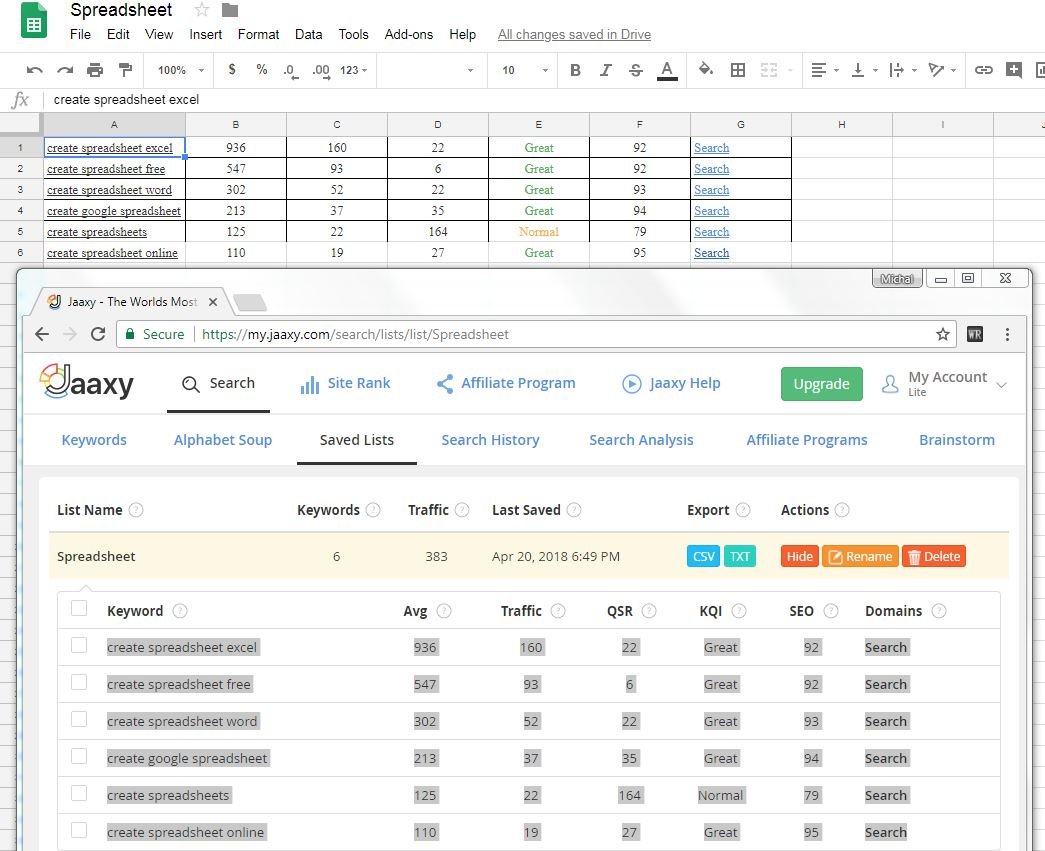Bookmark the Jaaxy page with the star
Viewport: 1045px width, 851px height.
pos(942,334)
